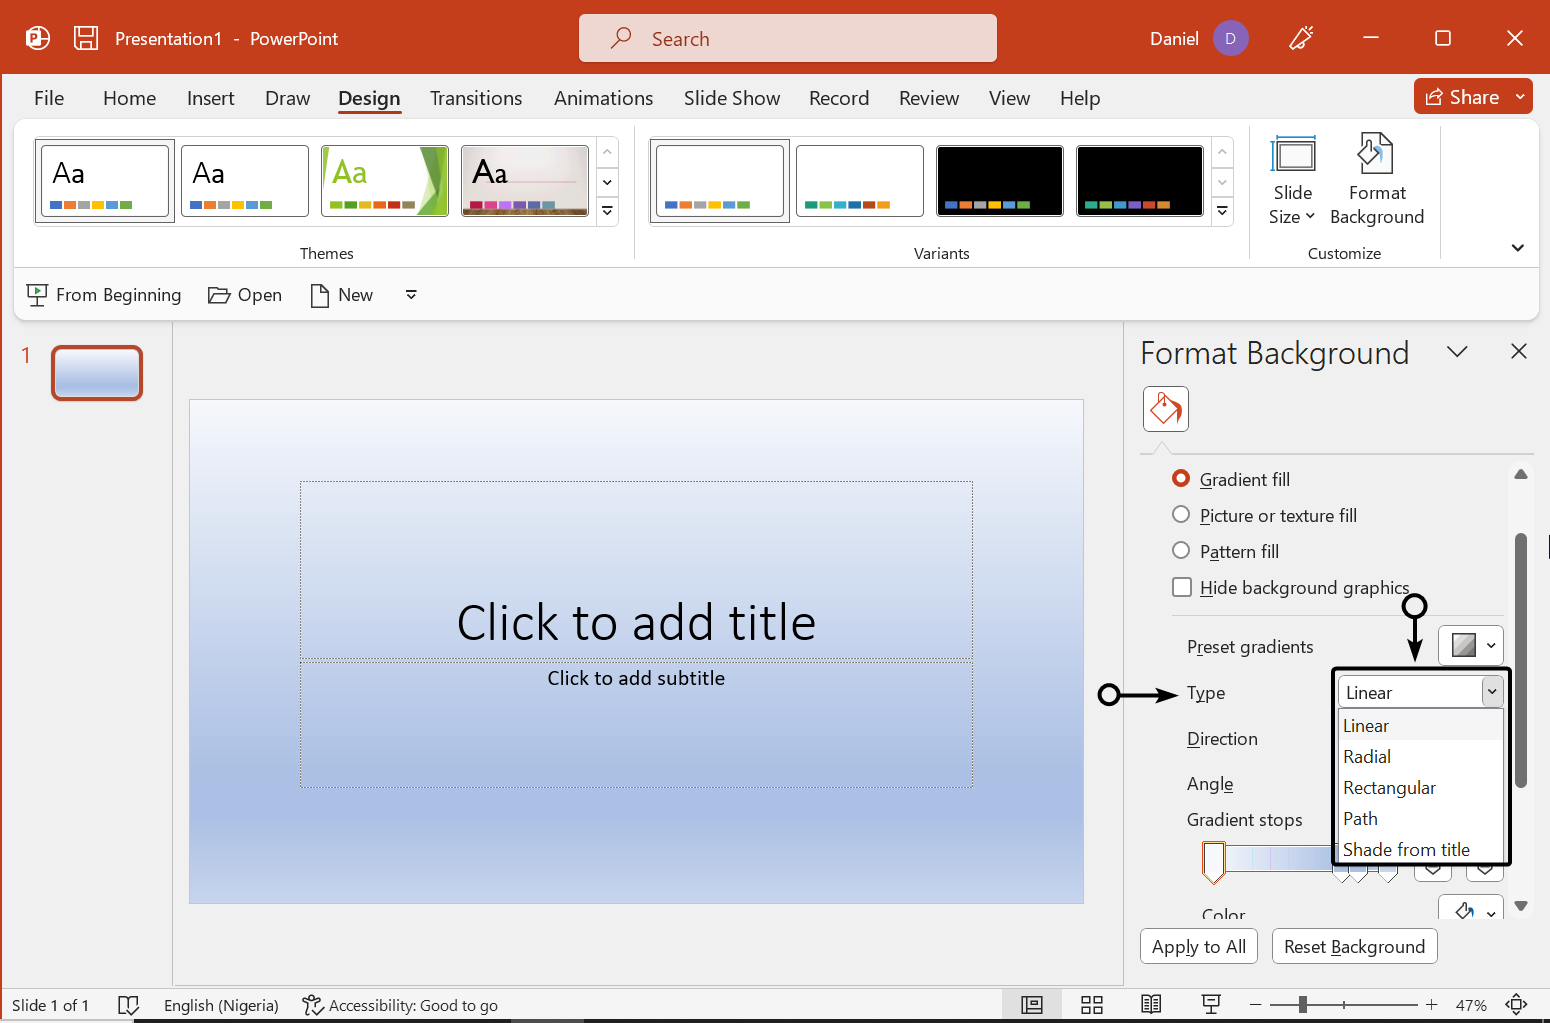Expand the Preset gradients dropdown
The height and width of the screenshot is (1023, 1550).
tap(1470, 646)
